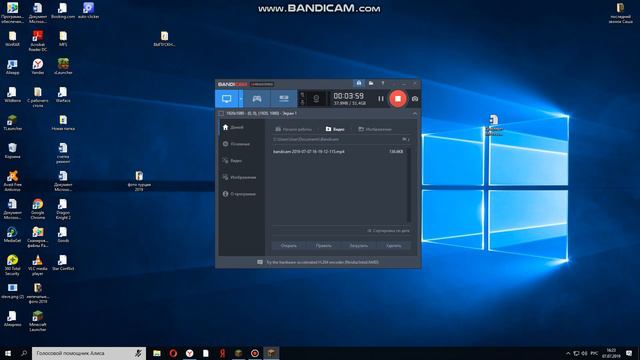Select Dragon Knight 2 desktop shortcut
The width and height of the screenshot is (640, 360).
pos(63,209)
